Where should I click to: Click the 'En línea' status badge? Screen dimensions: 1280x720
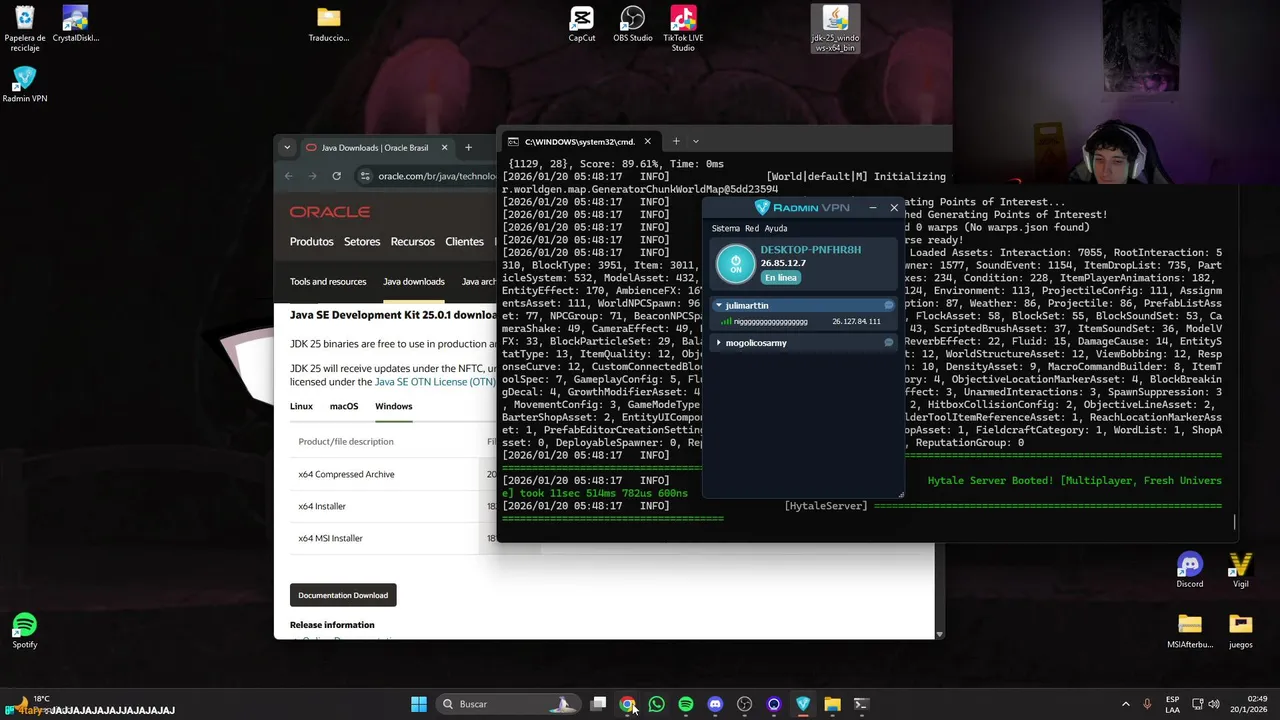pos(781,277)
